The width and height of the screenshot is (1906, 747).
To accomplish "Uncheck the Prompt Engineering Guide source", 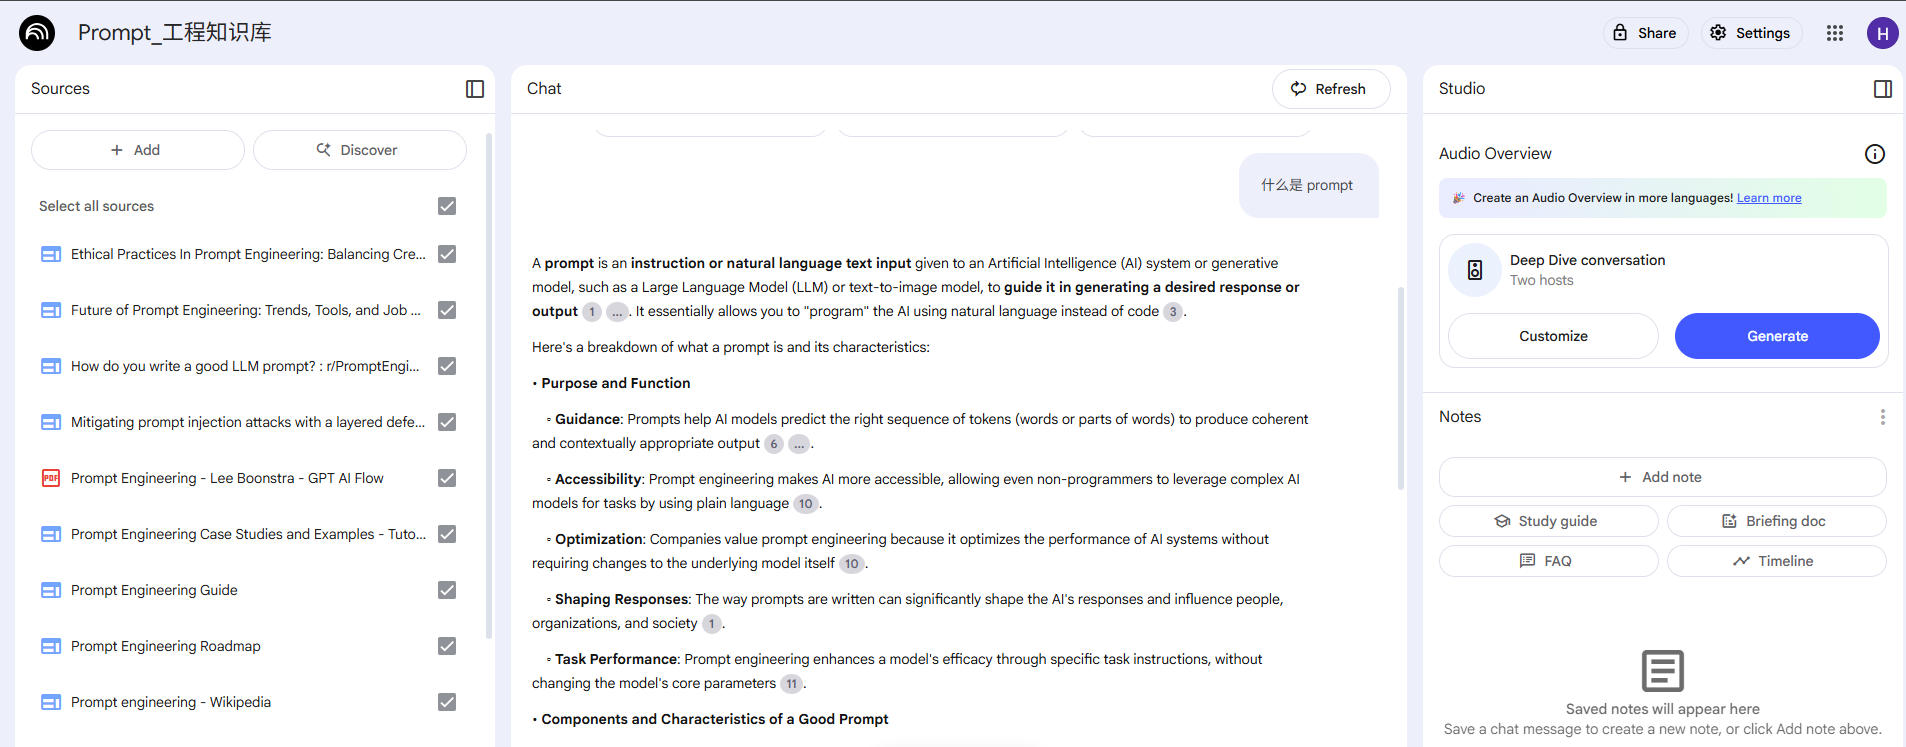I will [x=447, y=590].
